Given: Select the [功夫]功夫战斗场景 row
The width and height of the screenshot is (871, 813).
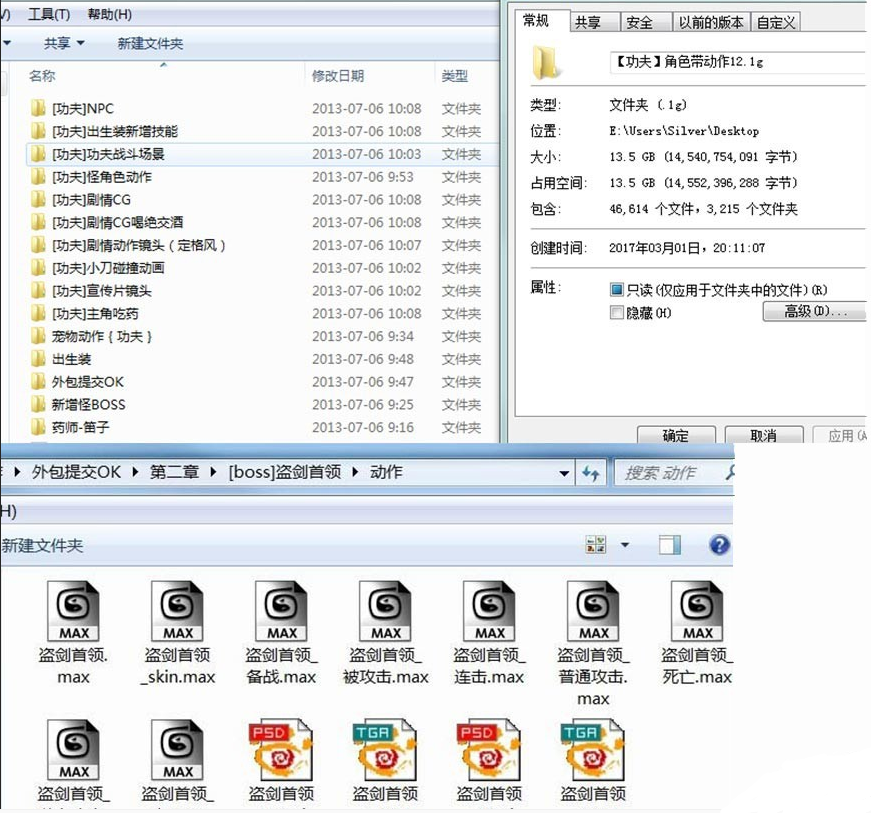Looking at the screenshot, I should click(262, 154).
